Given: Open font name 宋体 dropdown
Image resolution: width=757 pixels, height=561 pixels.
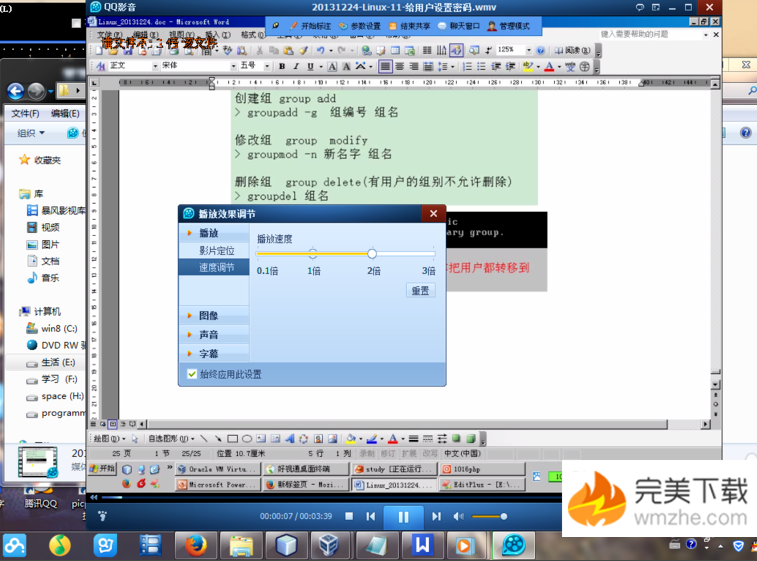Looking at the screenshot, I should click(234, 66).
